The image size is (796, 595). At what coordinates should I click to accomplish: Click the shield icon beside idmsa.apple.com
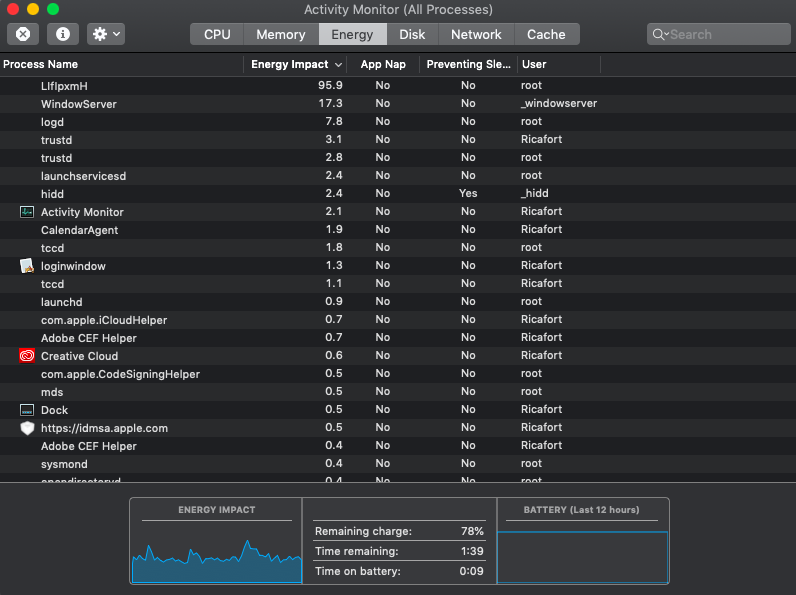(27, 428)
